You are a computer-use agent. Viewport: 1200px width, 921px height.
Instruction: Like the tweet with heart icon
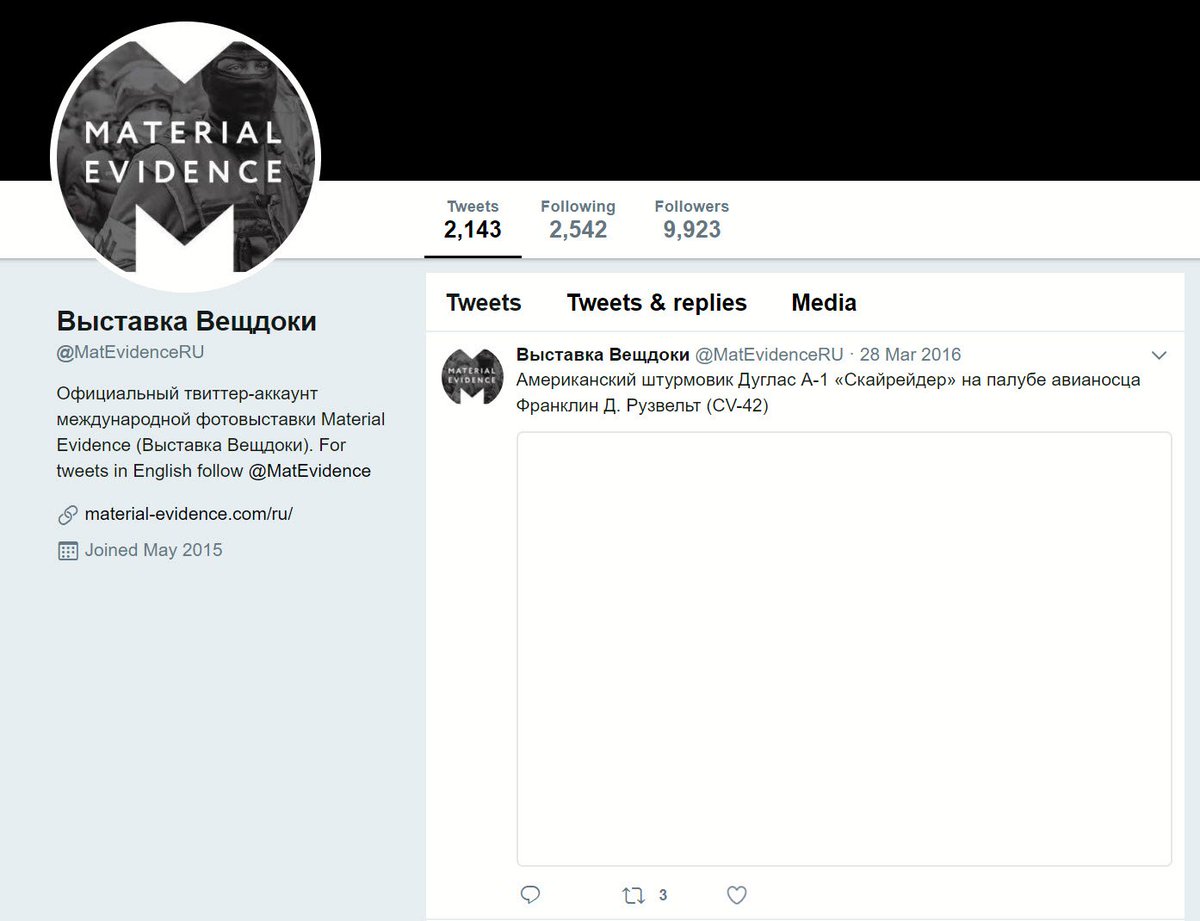[737, 895]
